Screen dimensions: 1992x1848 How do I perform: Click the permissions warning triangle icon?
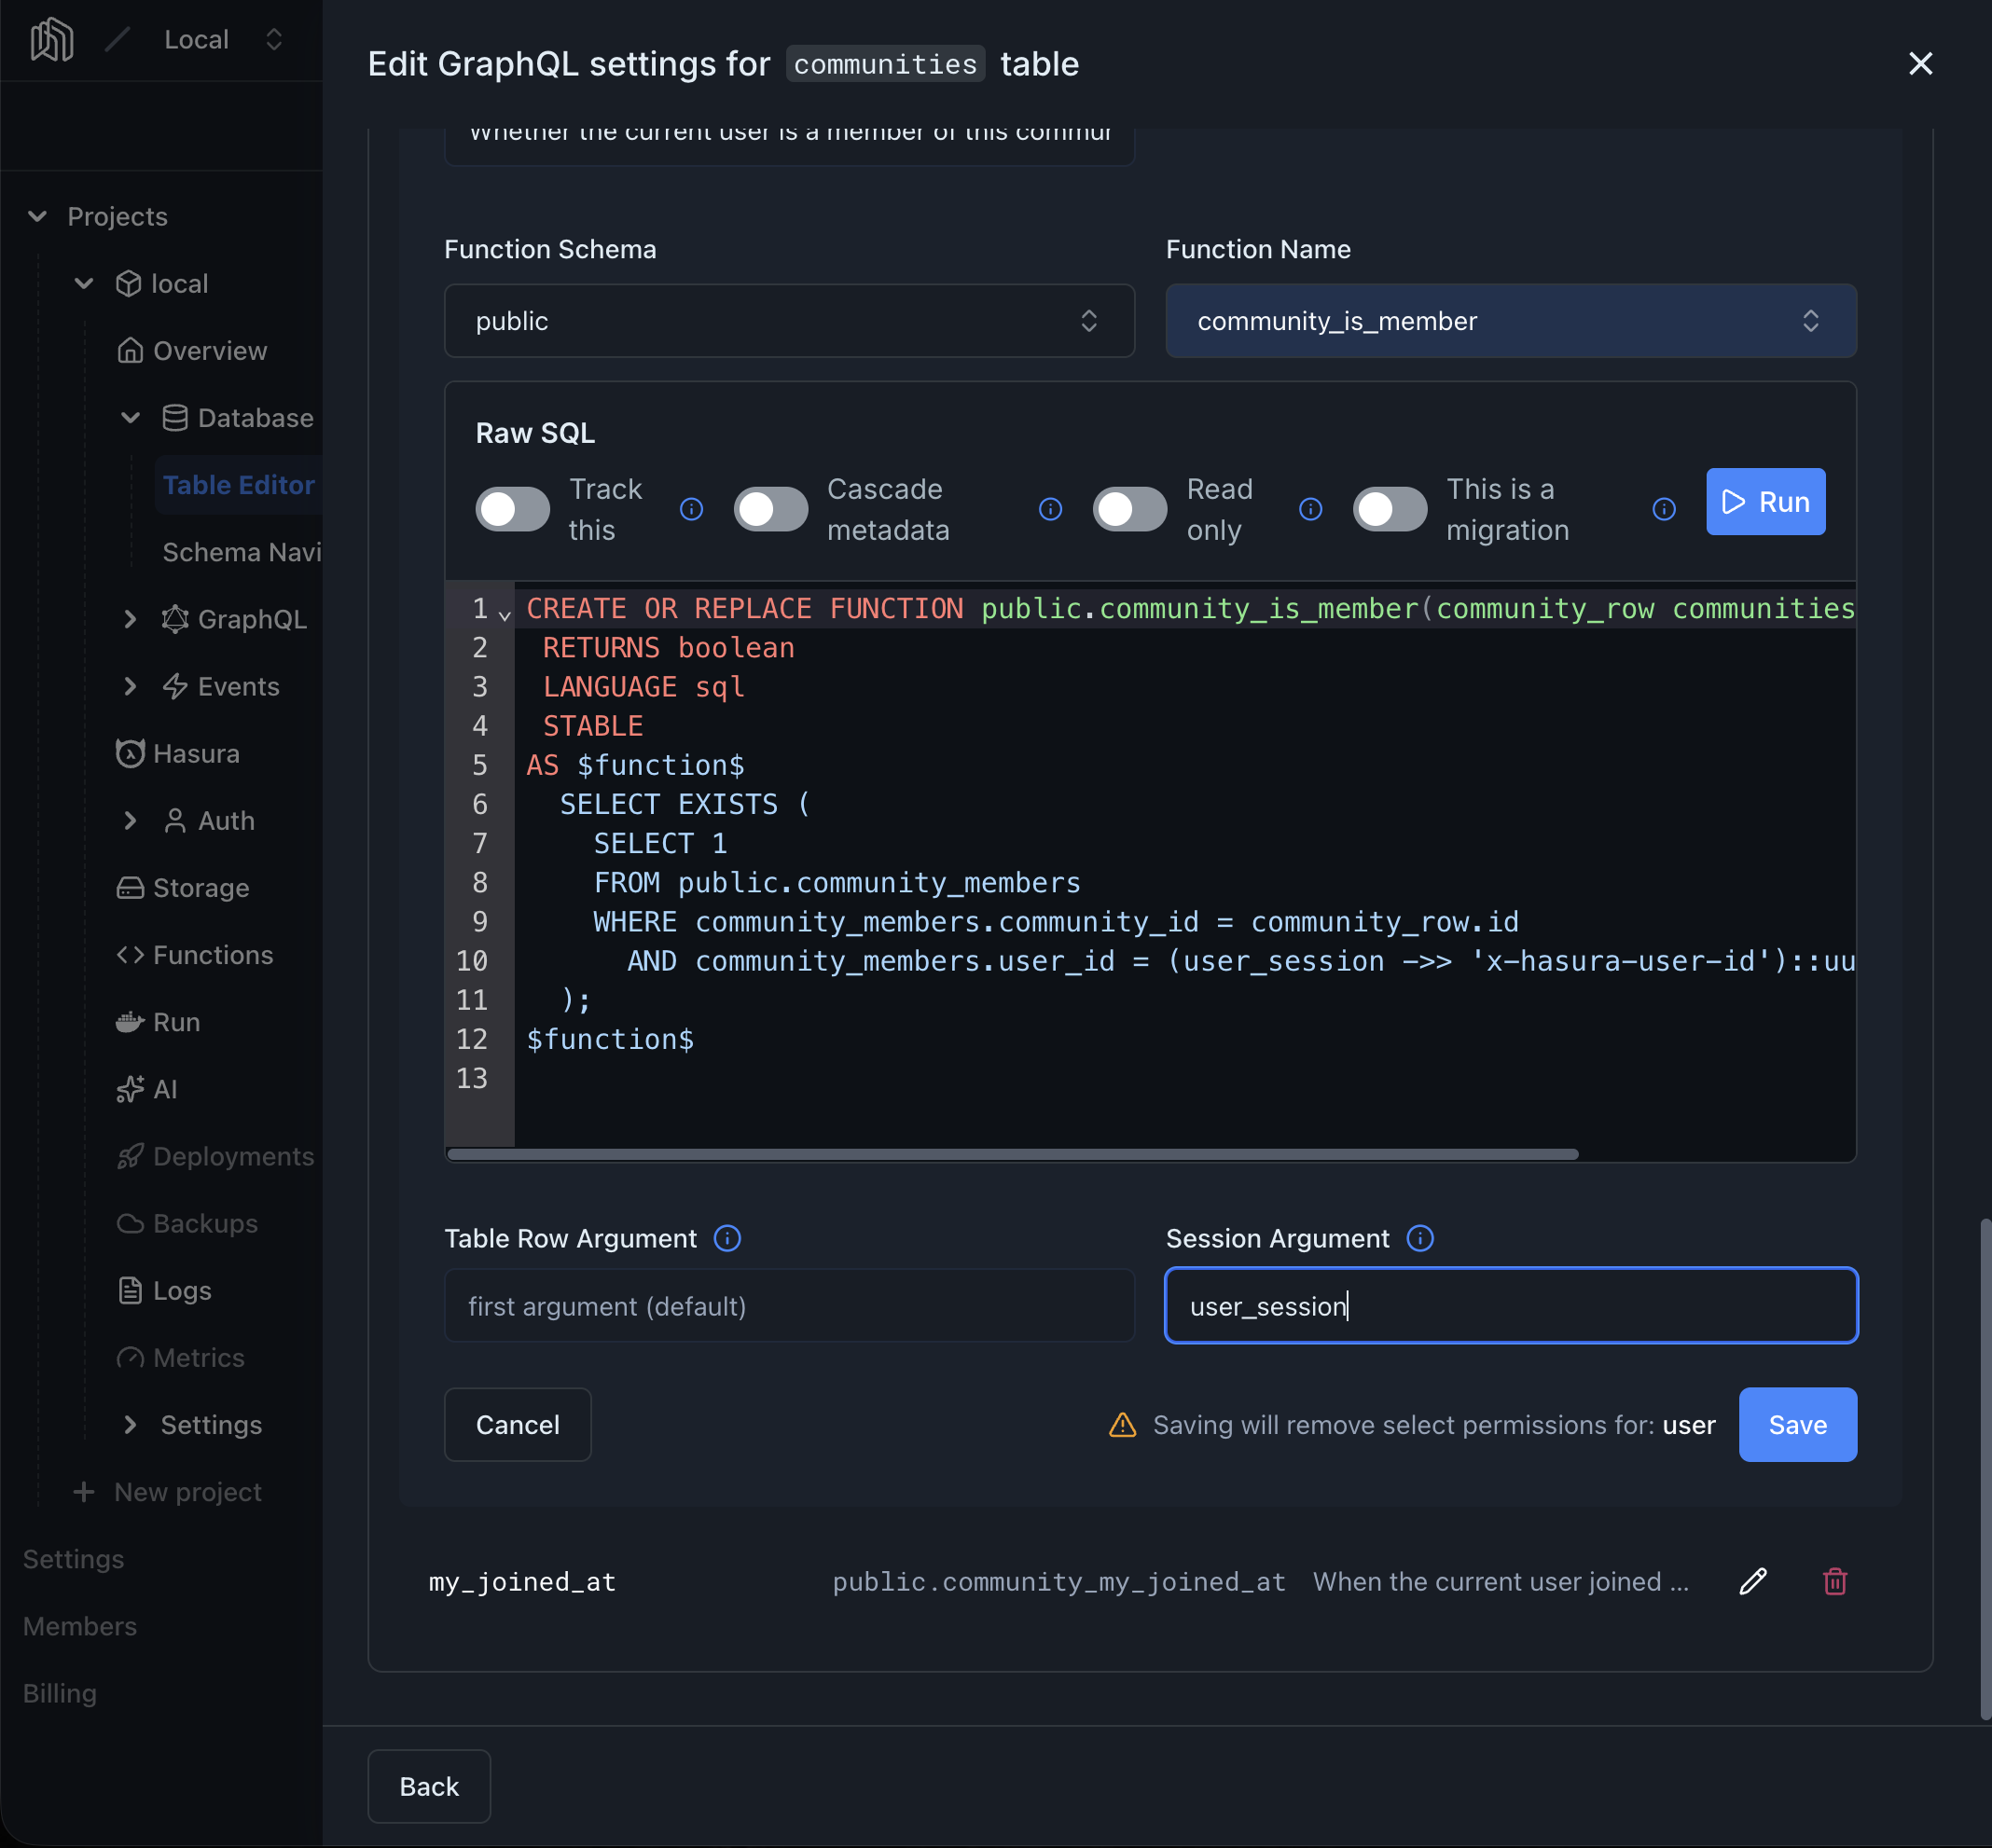[x=1123, y=1424]
